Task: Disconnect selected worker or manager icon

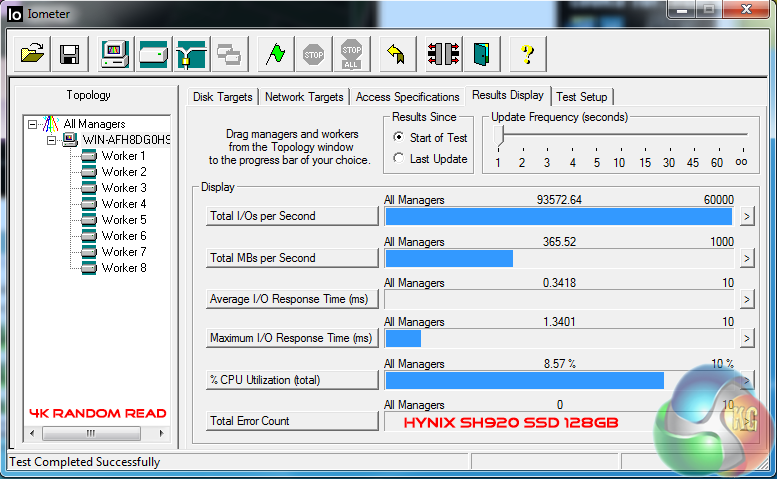Action: click(x=444, y=53)
